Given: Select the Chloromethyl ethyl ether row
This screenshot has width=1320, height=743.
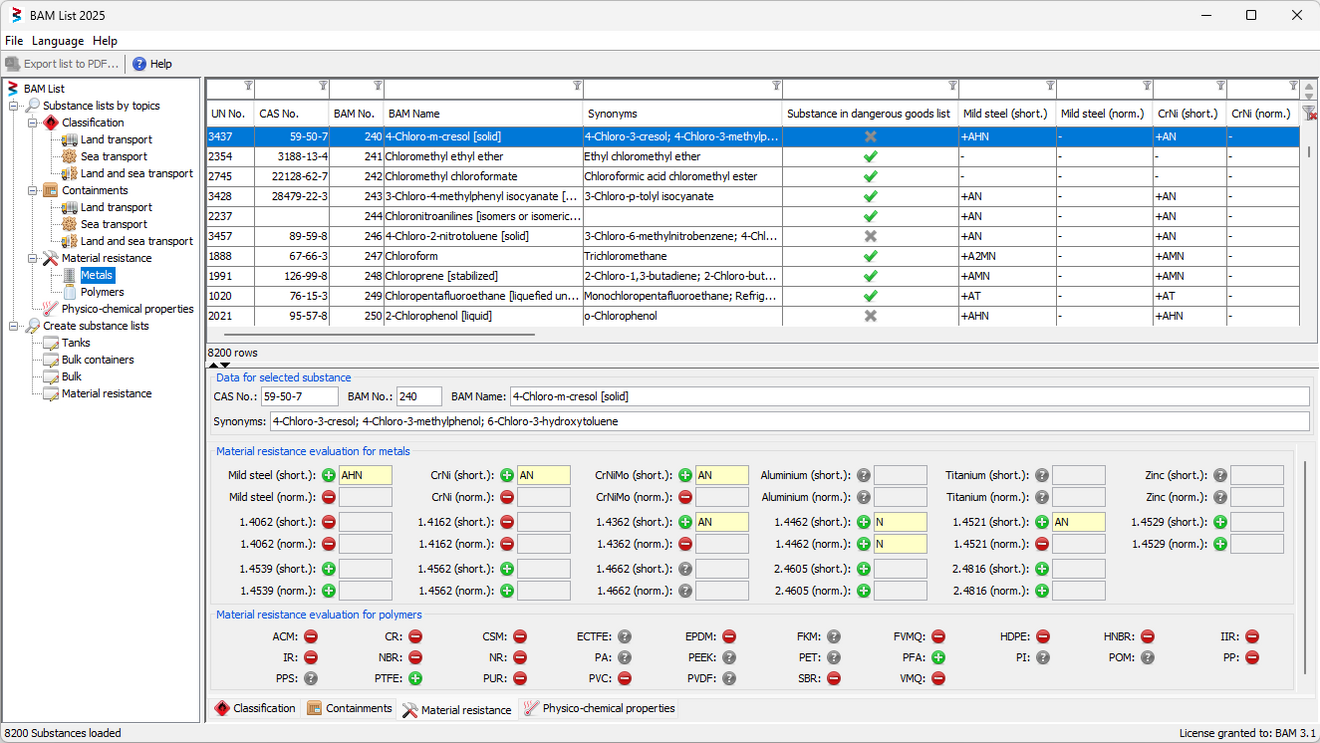Looking at the screenshot, I should pyautogui.click(x=753, y=156).
